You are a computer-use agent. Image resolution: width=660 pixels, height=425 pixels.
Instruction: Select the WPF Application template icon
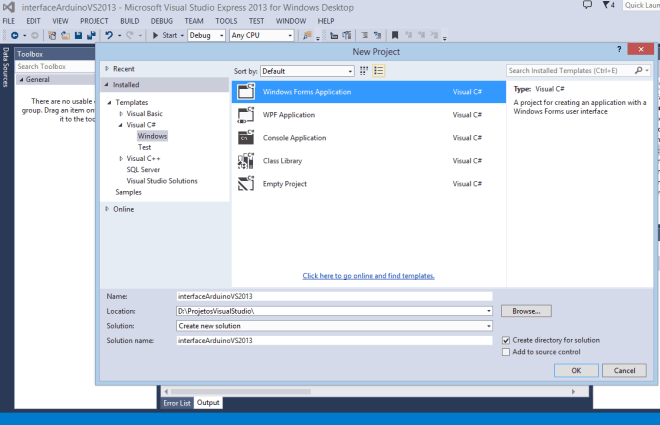click(246, 115)
